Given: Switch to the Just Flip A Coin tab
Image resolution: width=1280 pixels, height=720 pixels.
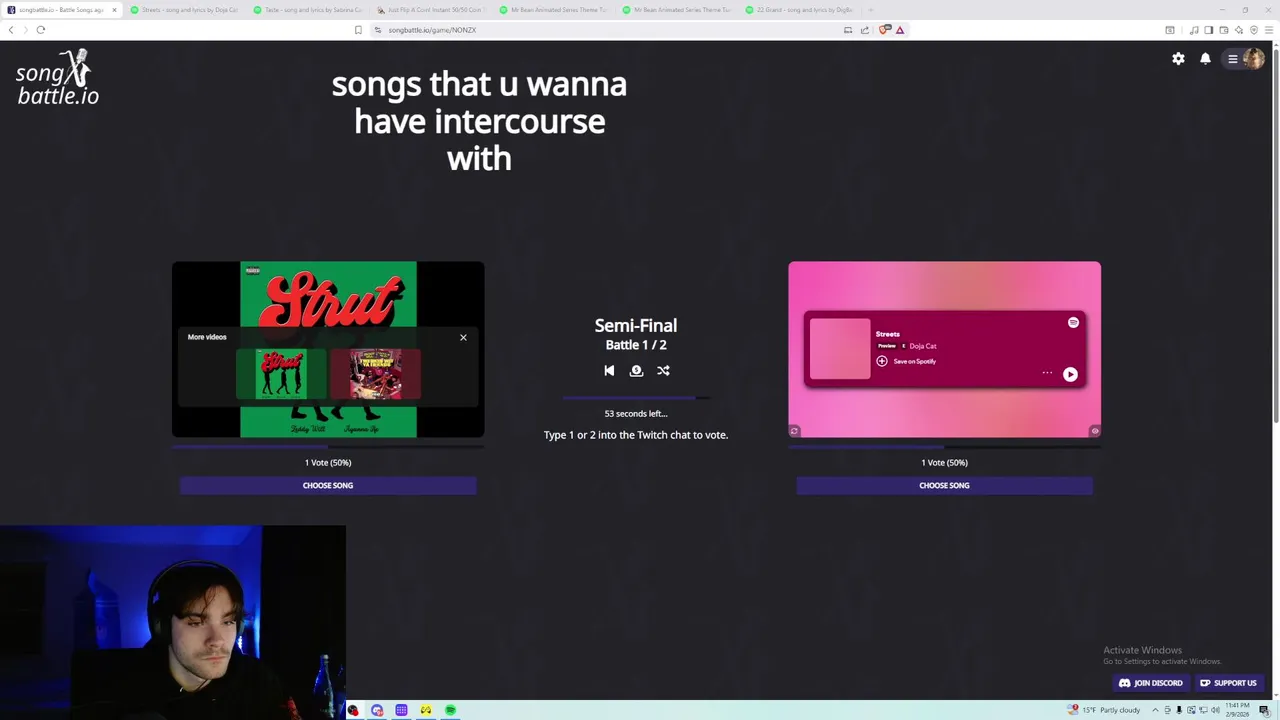Looking at the screenshot, I should (432, 10).
